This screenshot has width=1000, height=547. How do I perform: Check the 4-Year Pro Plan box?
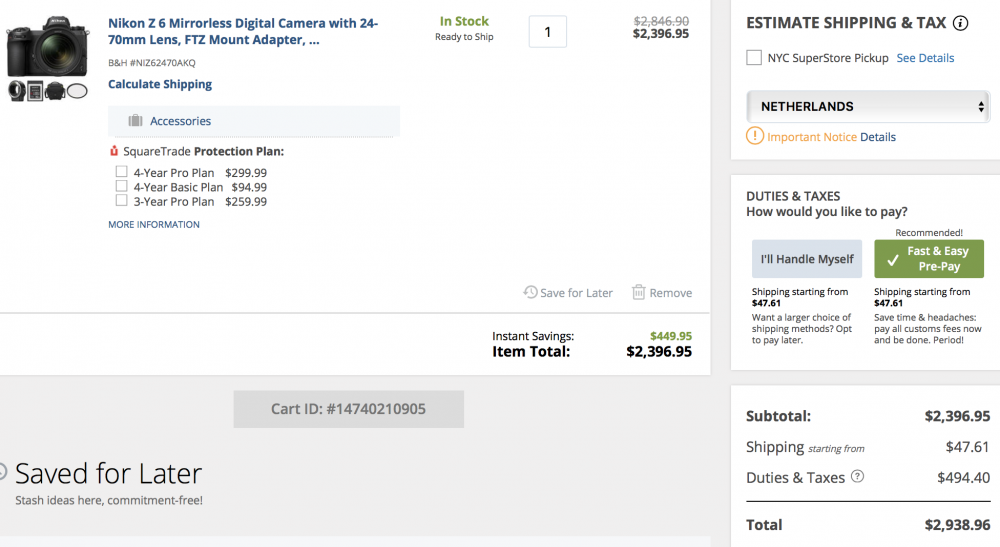click(x=121, y=171)
